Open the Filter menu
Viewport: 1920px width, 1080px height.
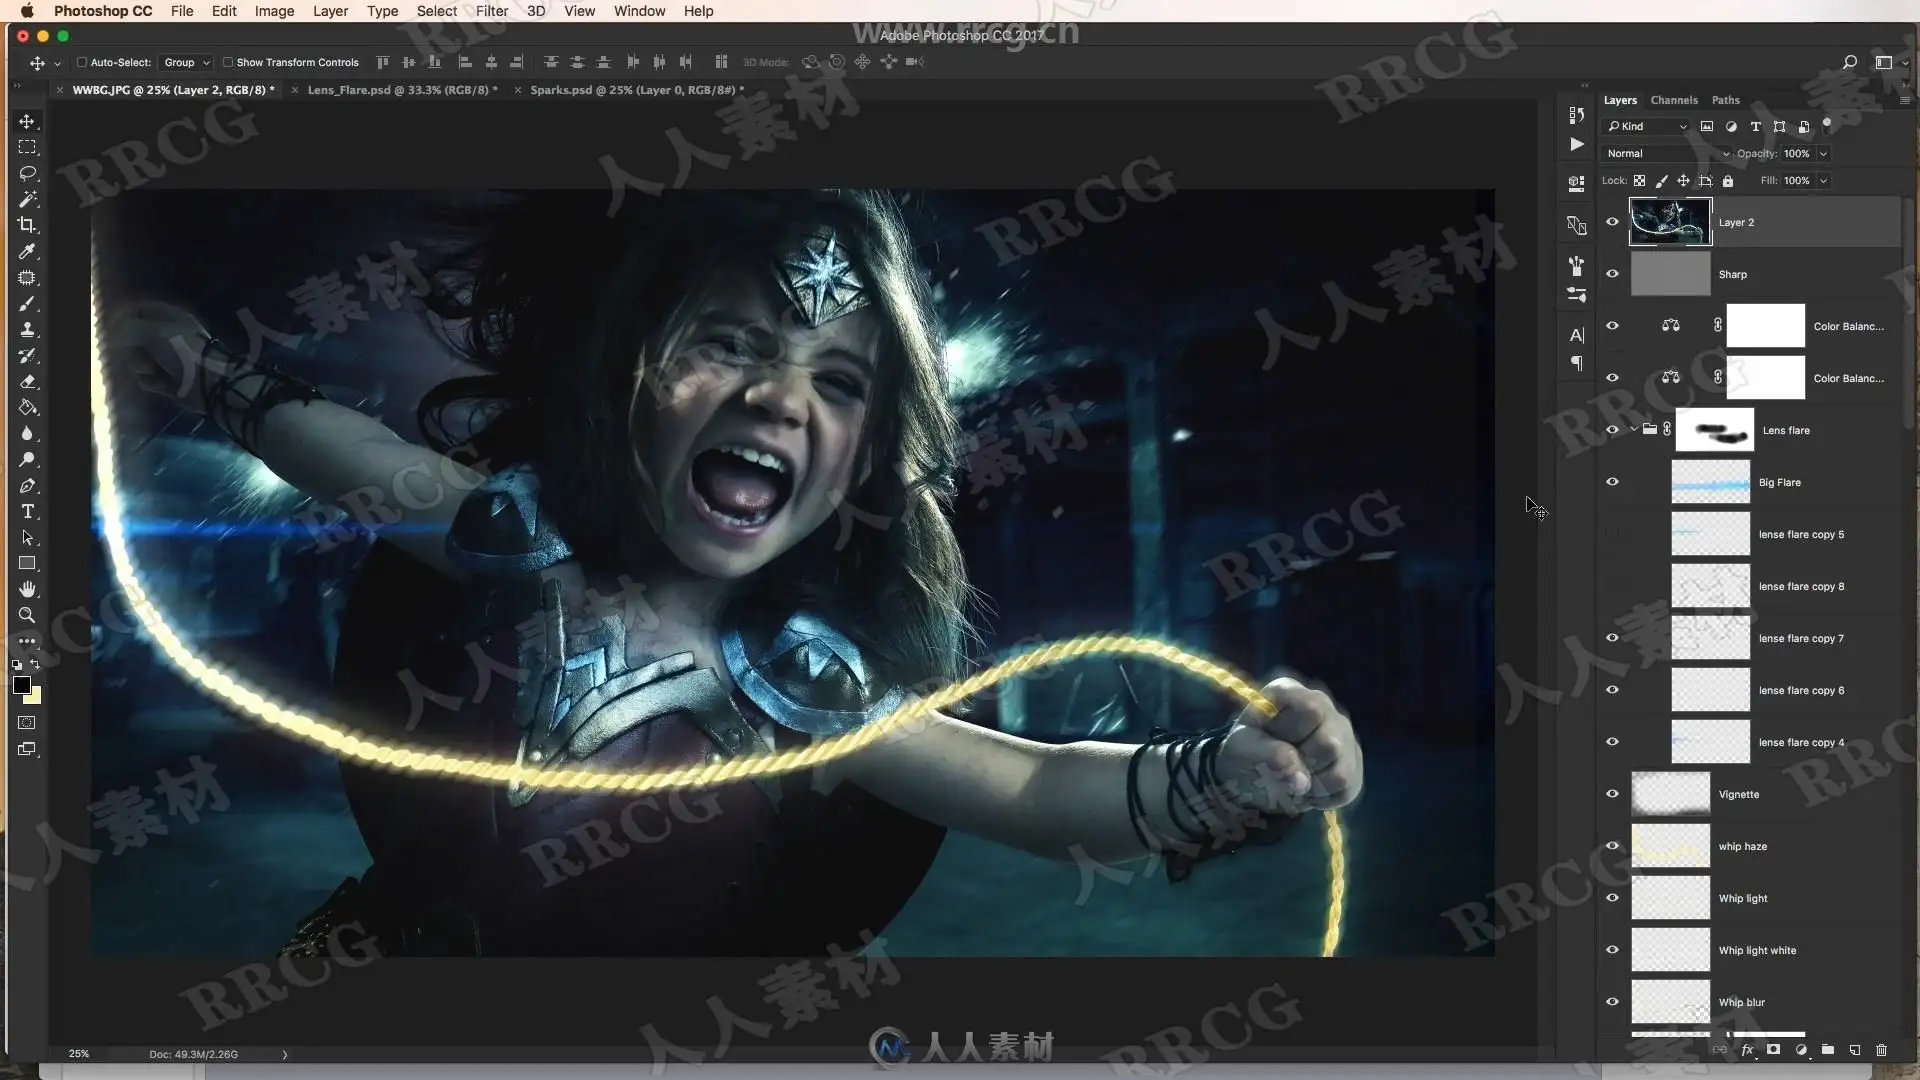pos(491,11)
